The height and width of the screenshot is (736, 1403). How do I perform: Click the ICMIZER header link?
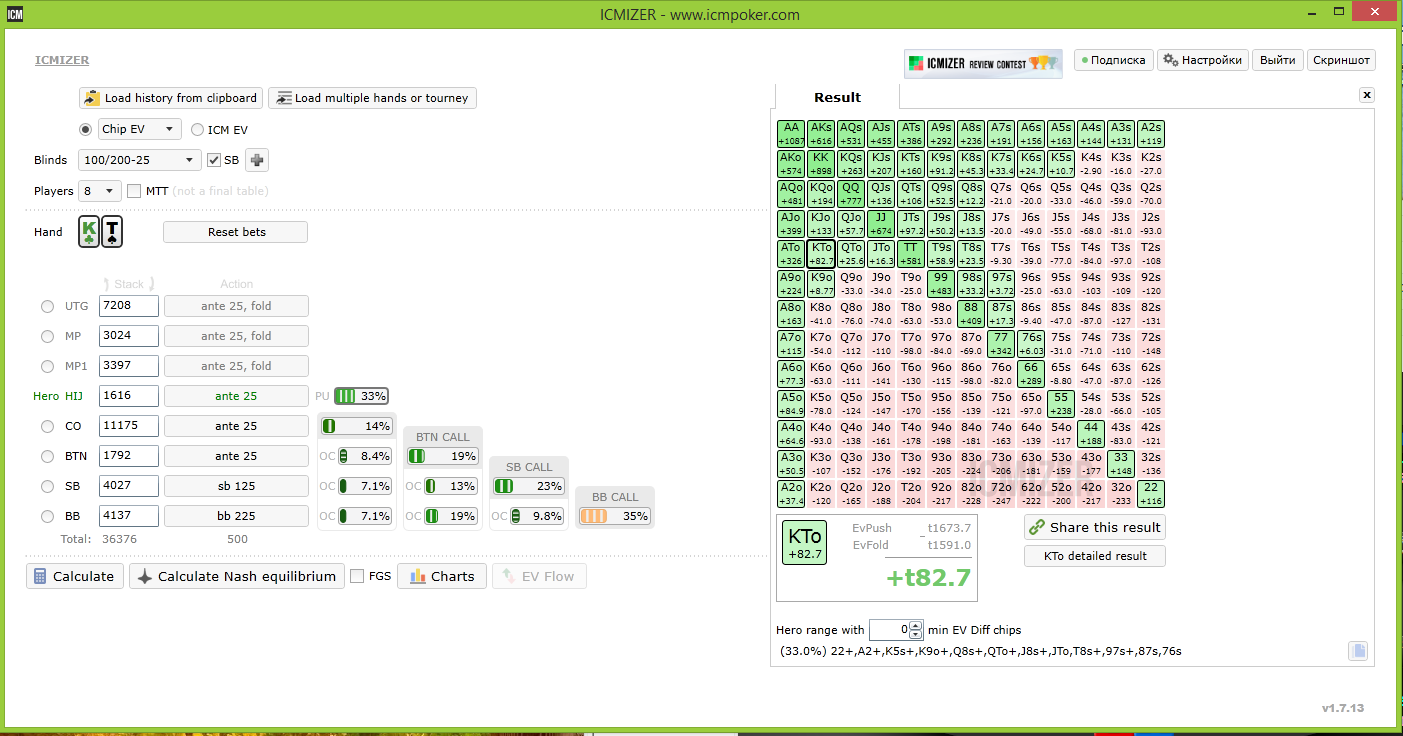click(62, 60)
